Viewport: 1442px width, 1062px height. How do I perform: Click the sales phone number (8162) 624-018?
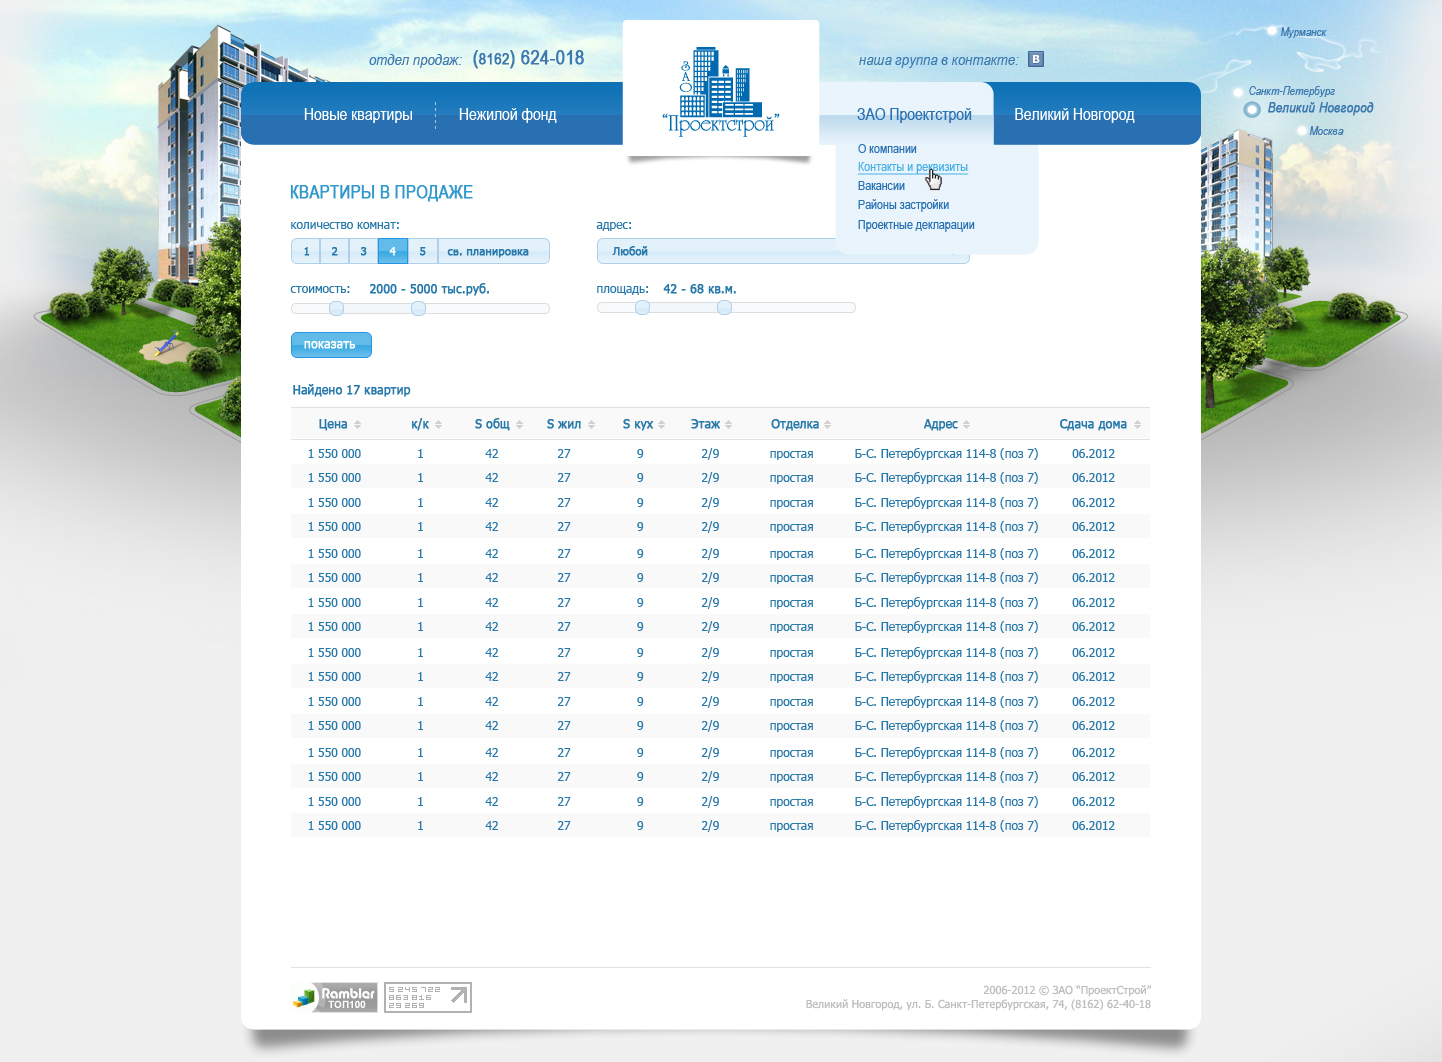pyautogui.click(x=528, y=58)
